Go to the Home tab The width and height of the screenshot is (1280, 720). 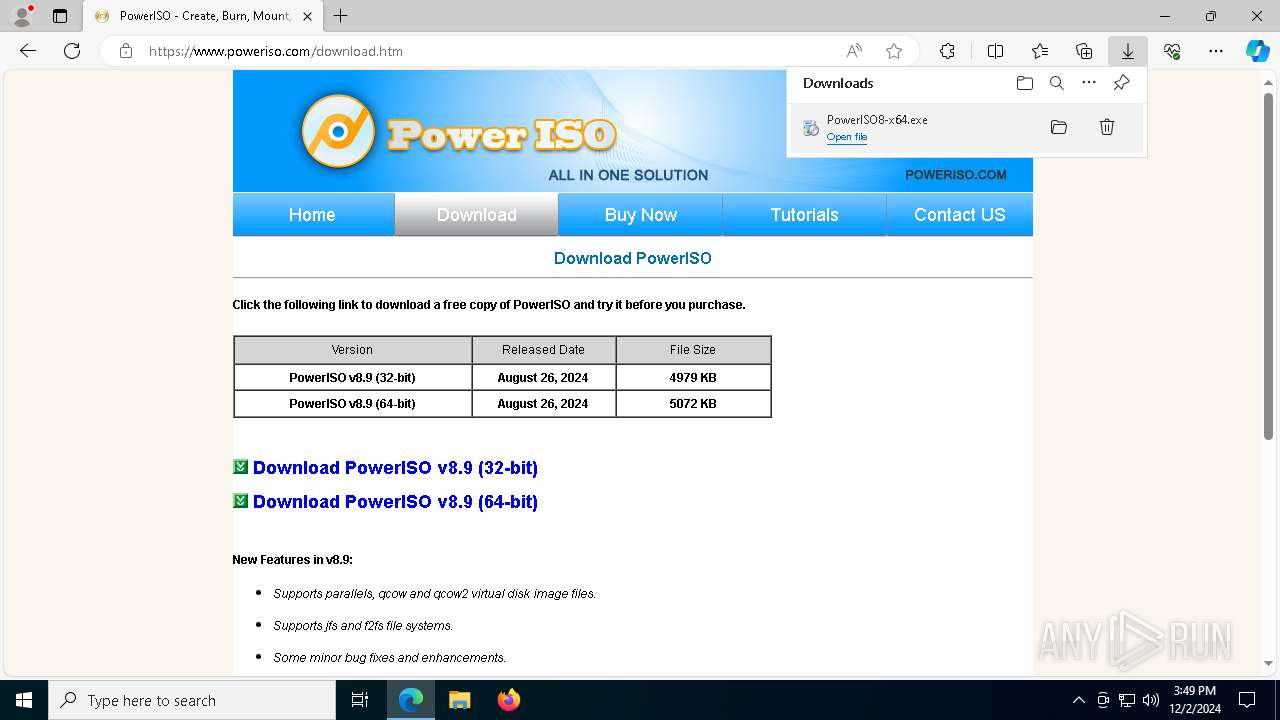click(313, 215)
